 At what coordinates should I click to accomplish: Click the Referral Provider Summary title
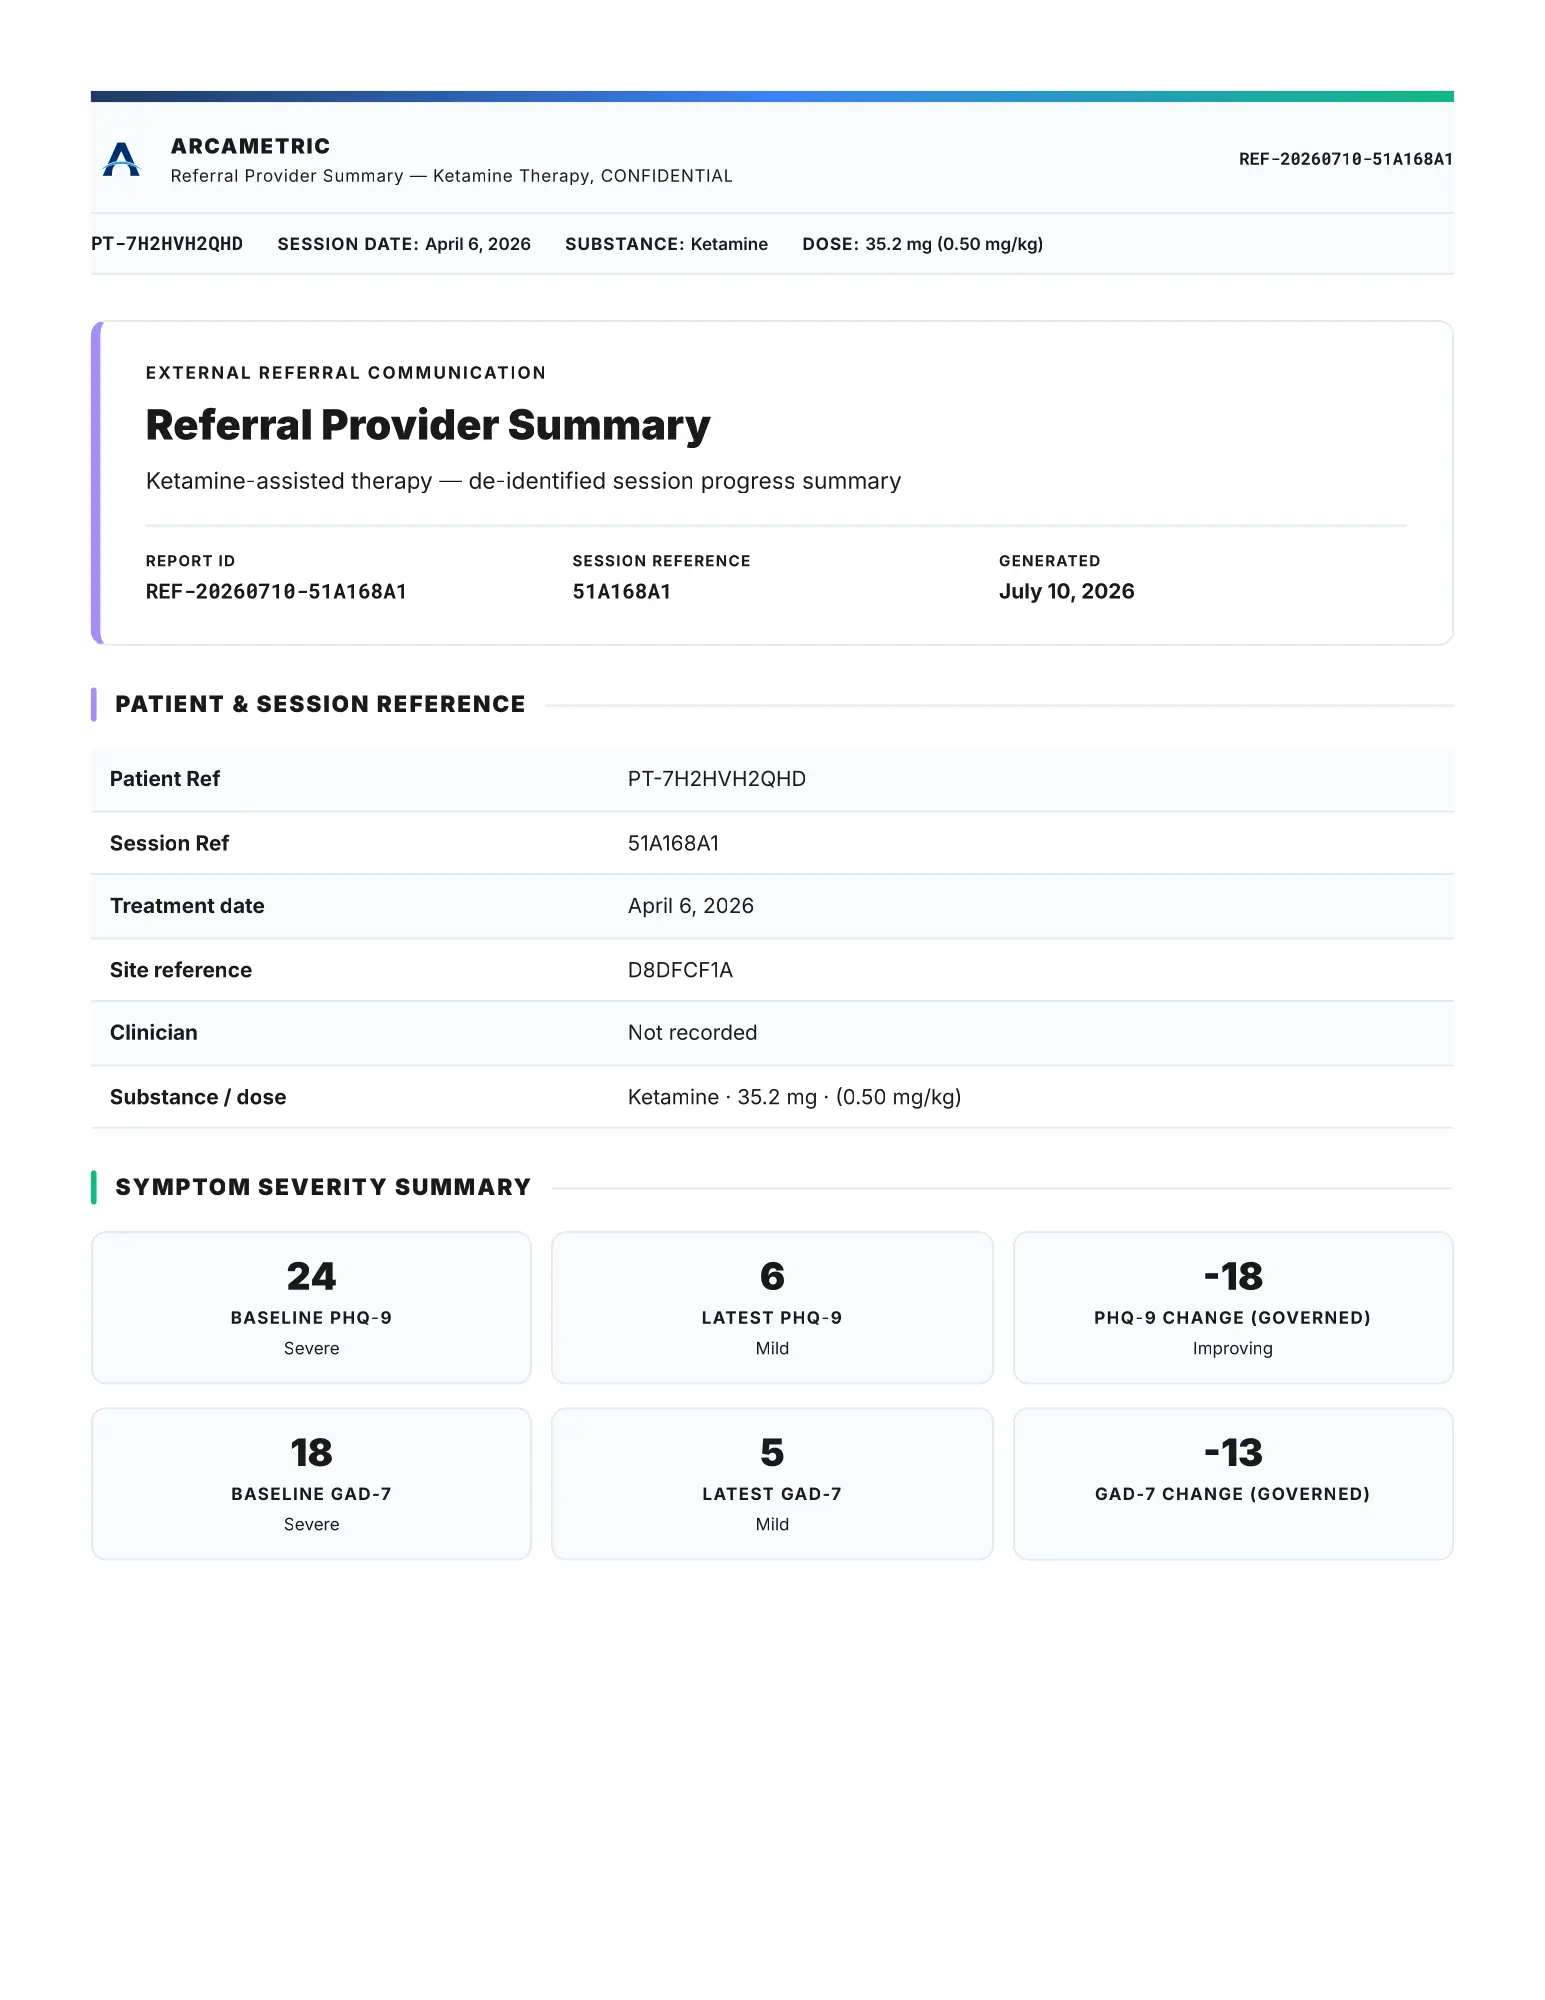[428, 425]
